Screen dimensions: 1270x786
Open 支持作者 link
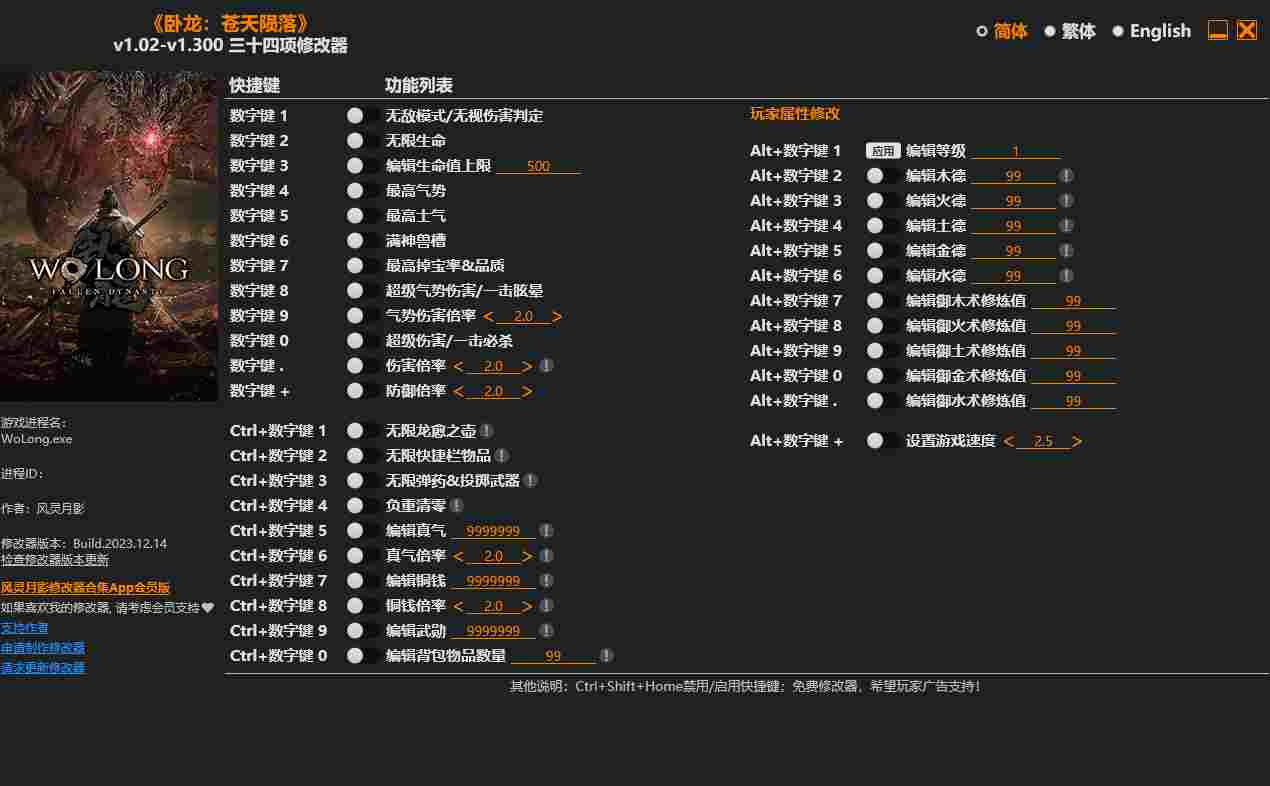pos(24,628)
